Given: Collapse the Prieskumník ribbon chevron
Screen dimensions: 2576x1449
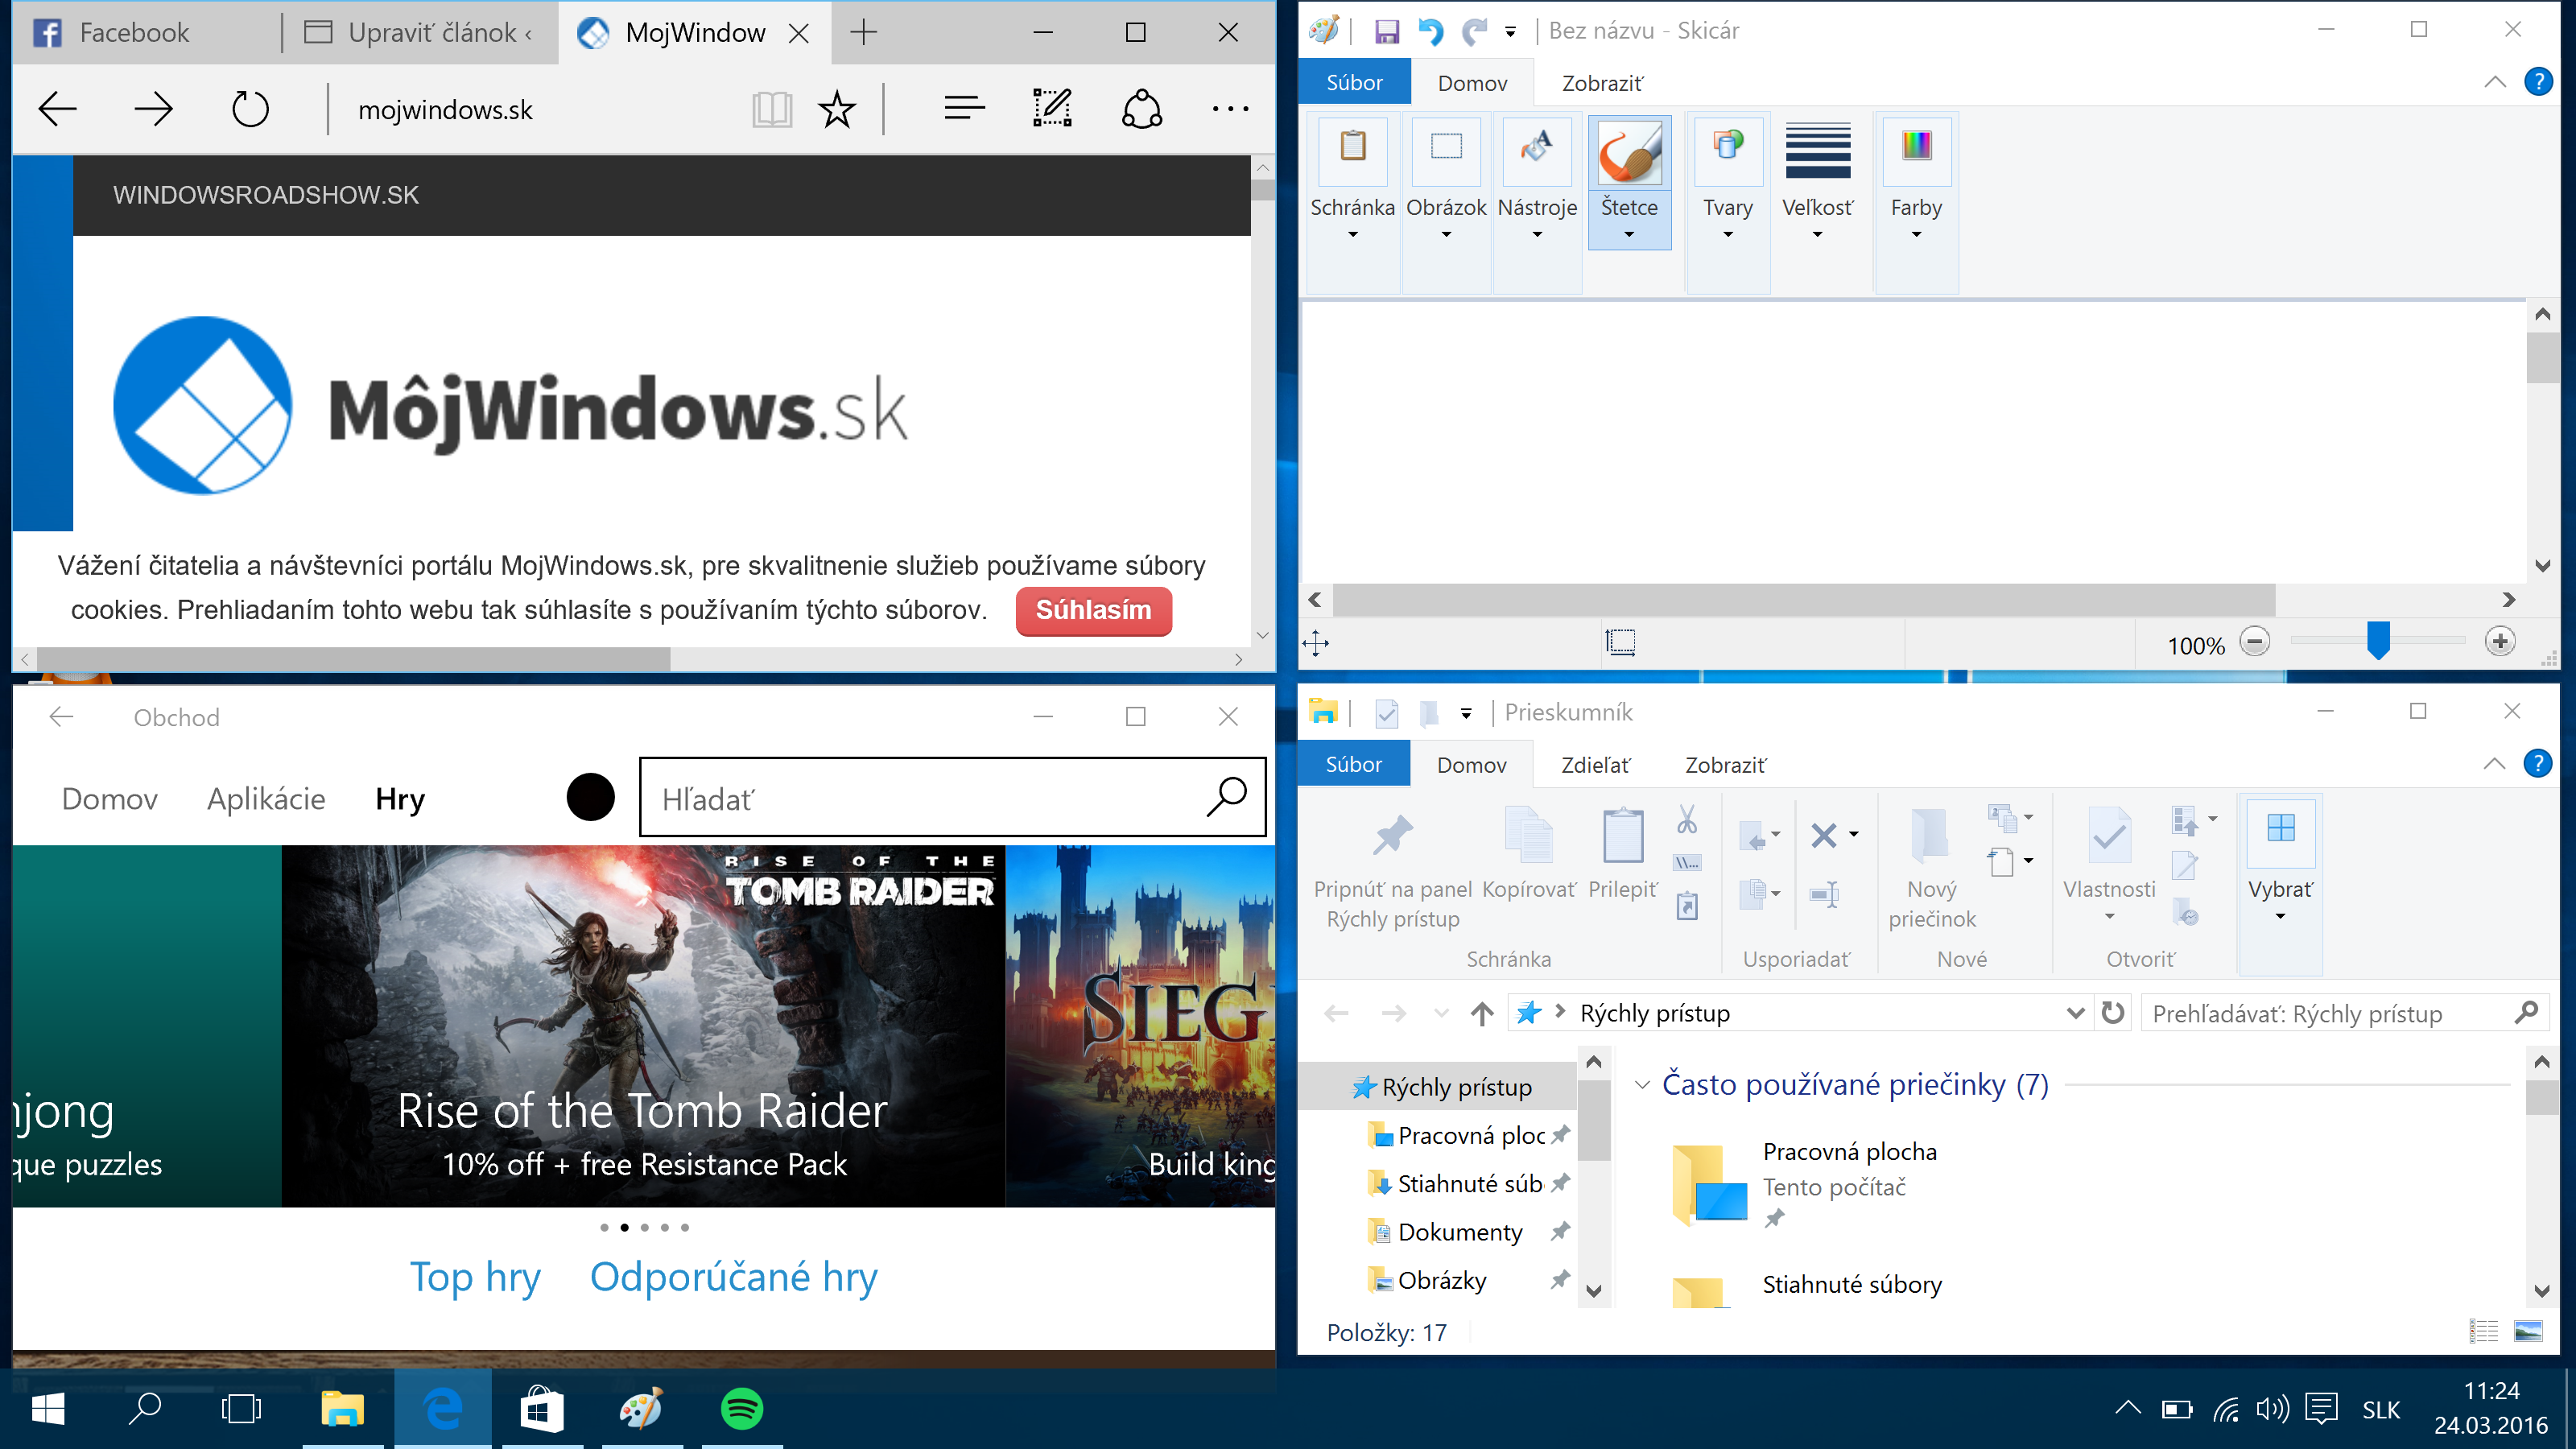Looking at the screenshot, I should (x=2495, y=764).
